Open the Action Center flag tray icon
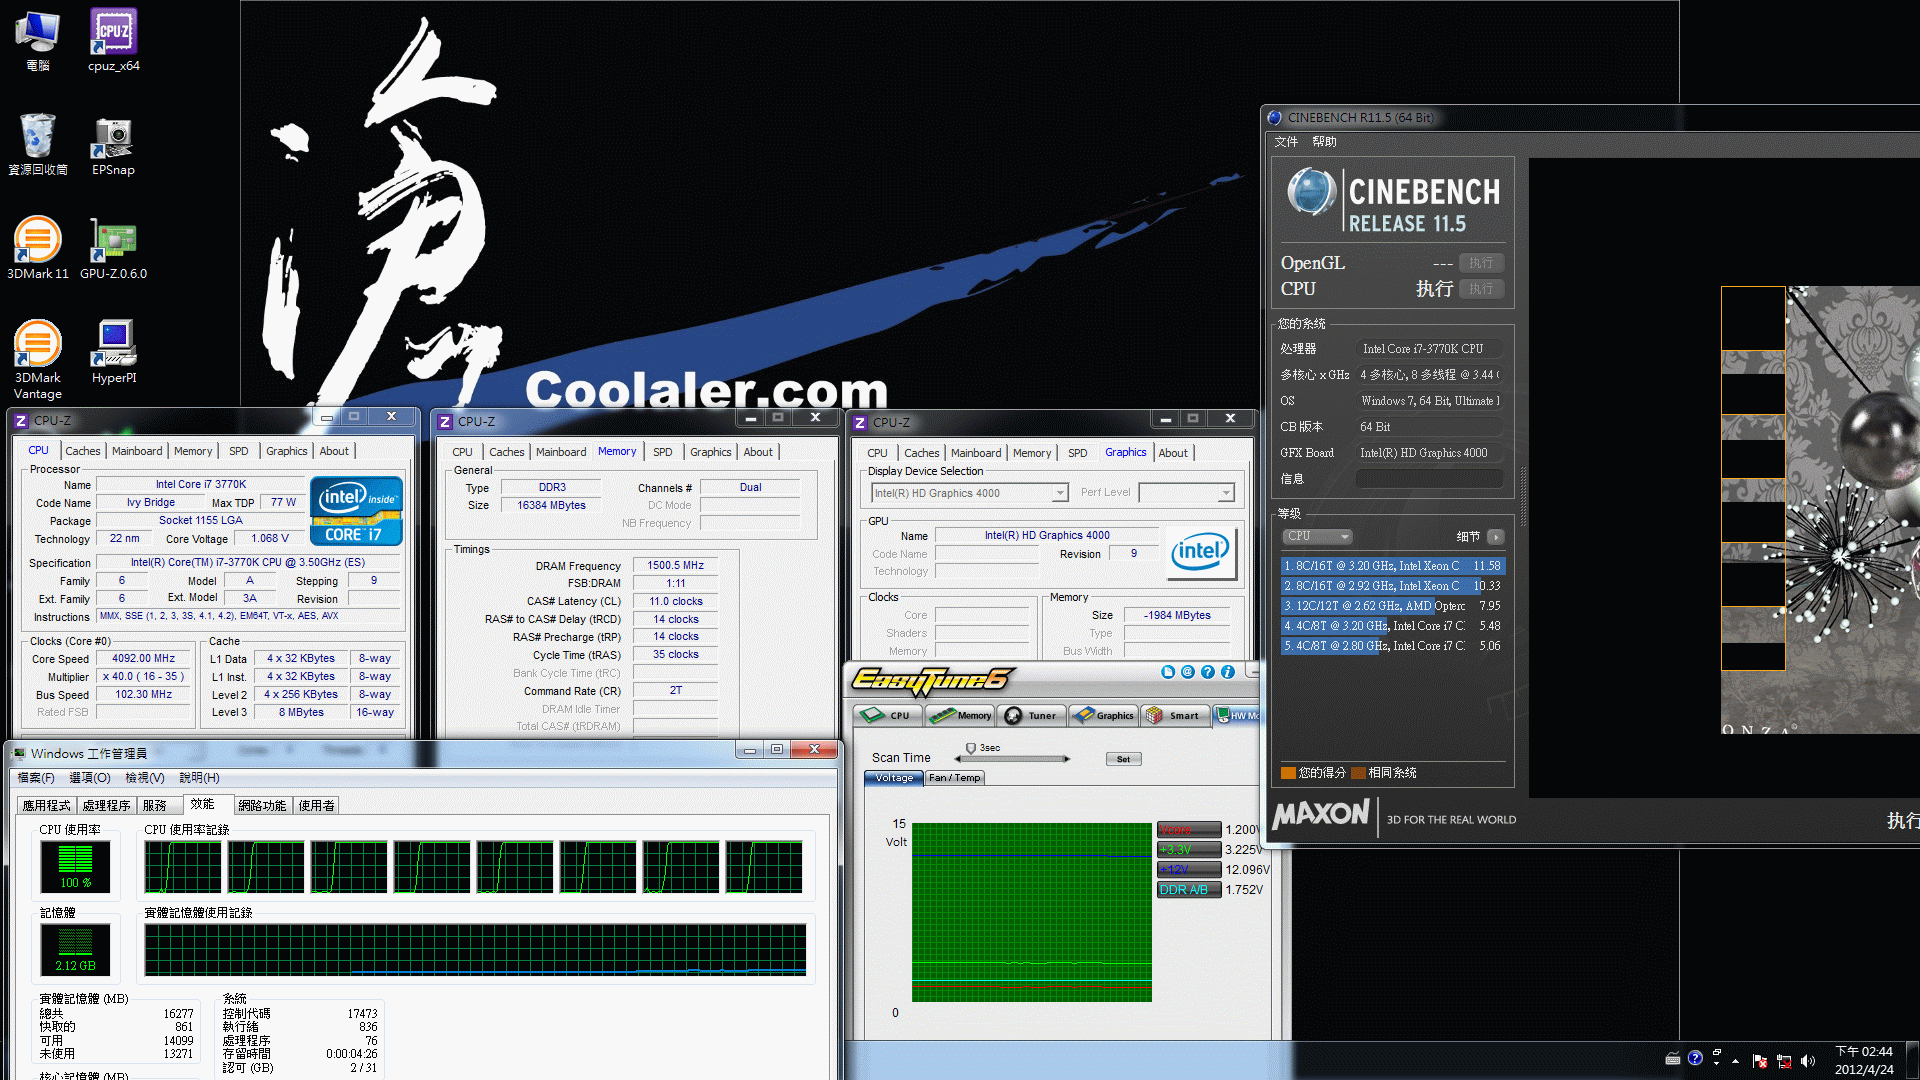Screen dimensions: 1920x1080 pyautogui.click(x=1760, y=1061)
